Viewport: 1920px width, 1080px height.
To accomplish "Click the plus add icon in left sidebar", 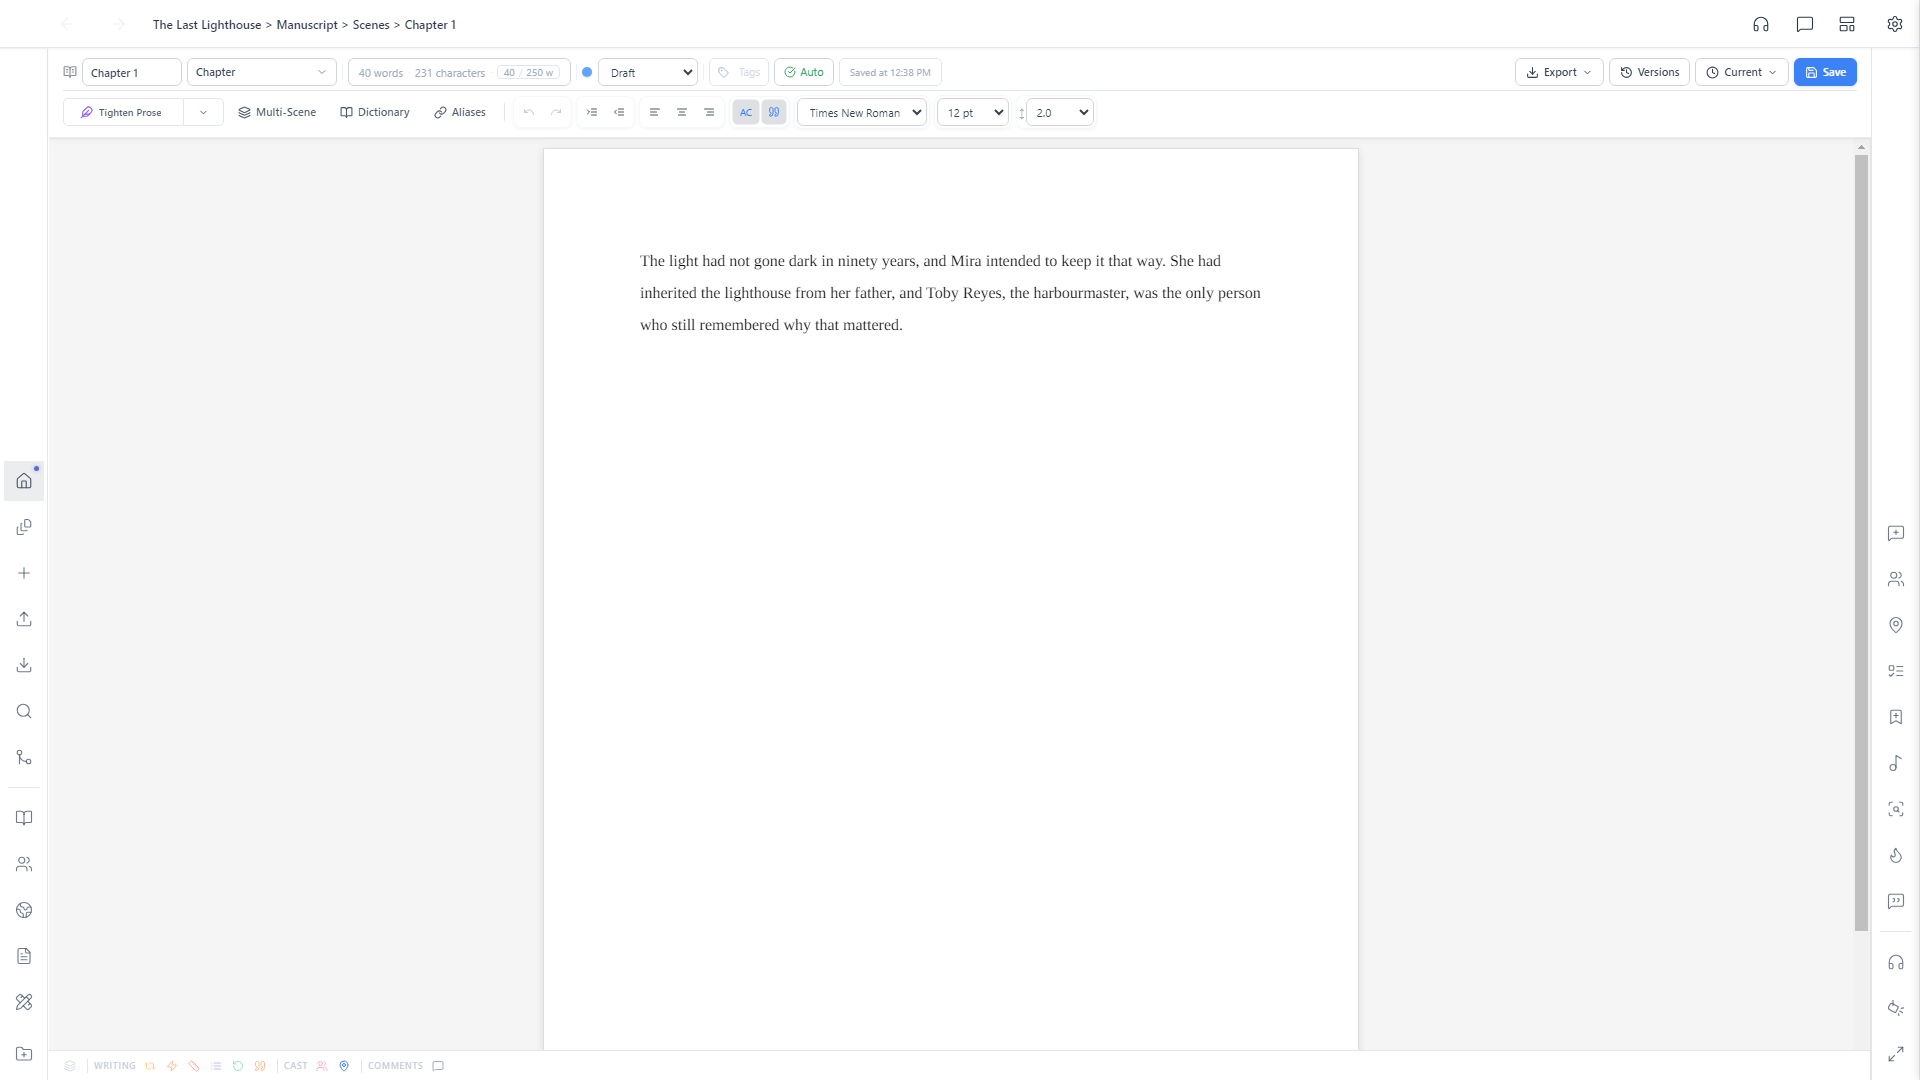I will [24, 573].
